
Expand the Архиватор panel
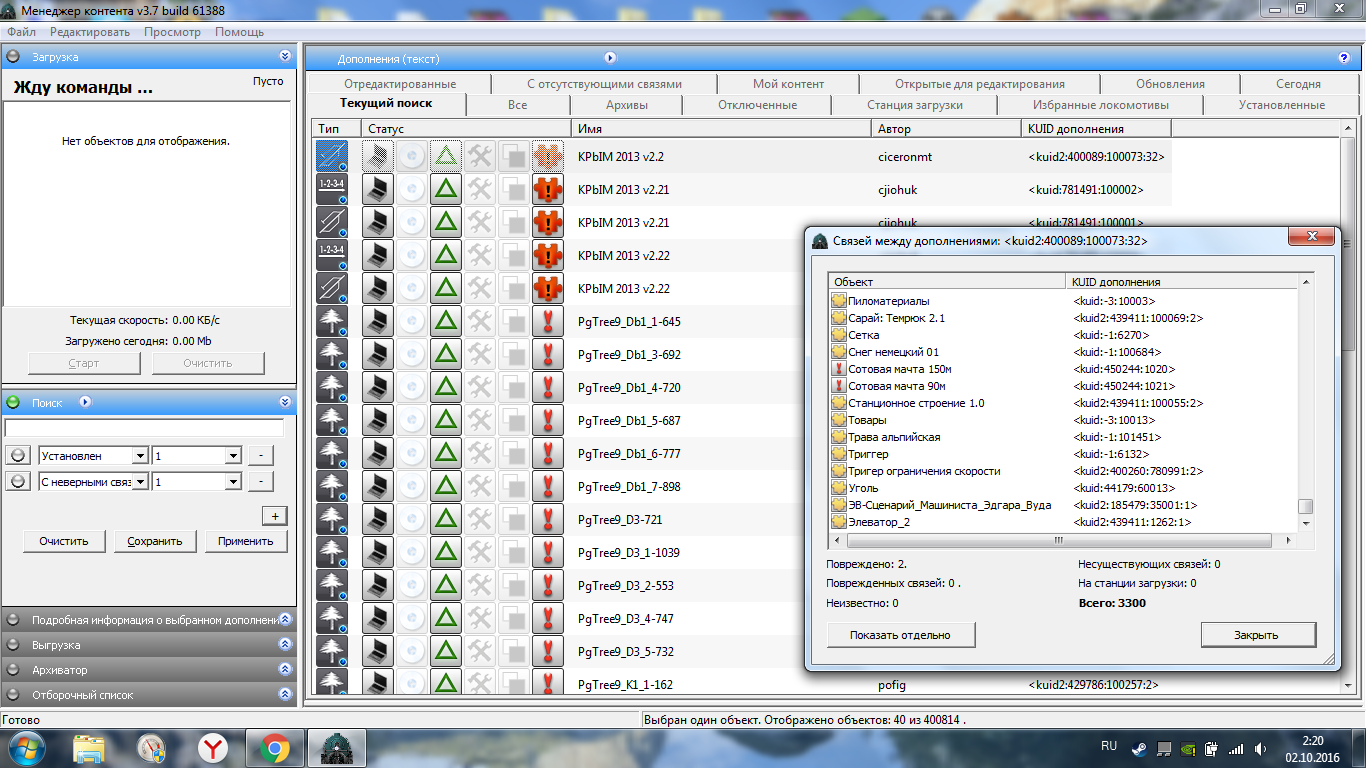pos(285,669)
